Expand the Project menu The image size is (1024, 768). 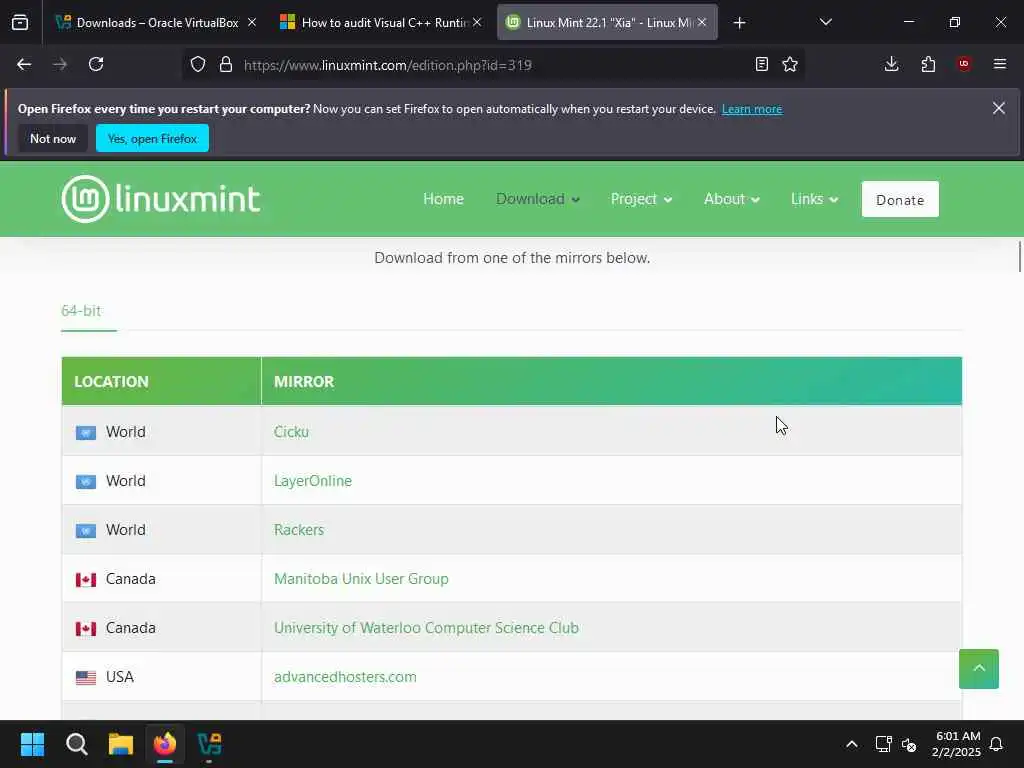[641, 199]
